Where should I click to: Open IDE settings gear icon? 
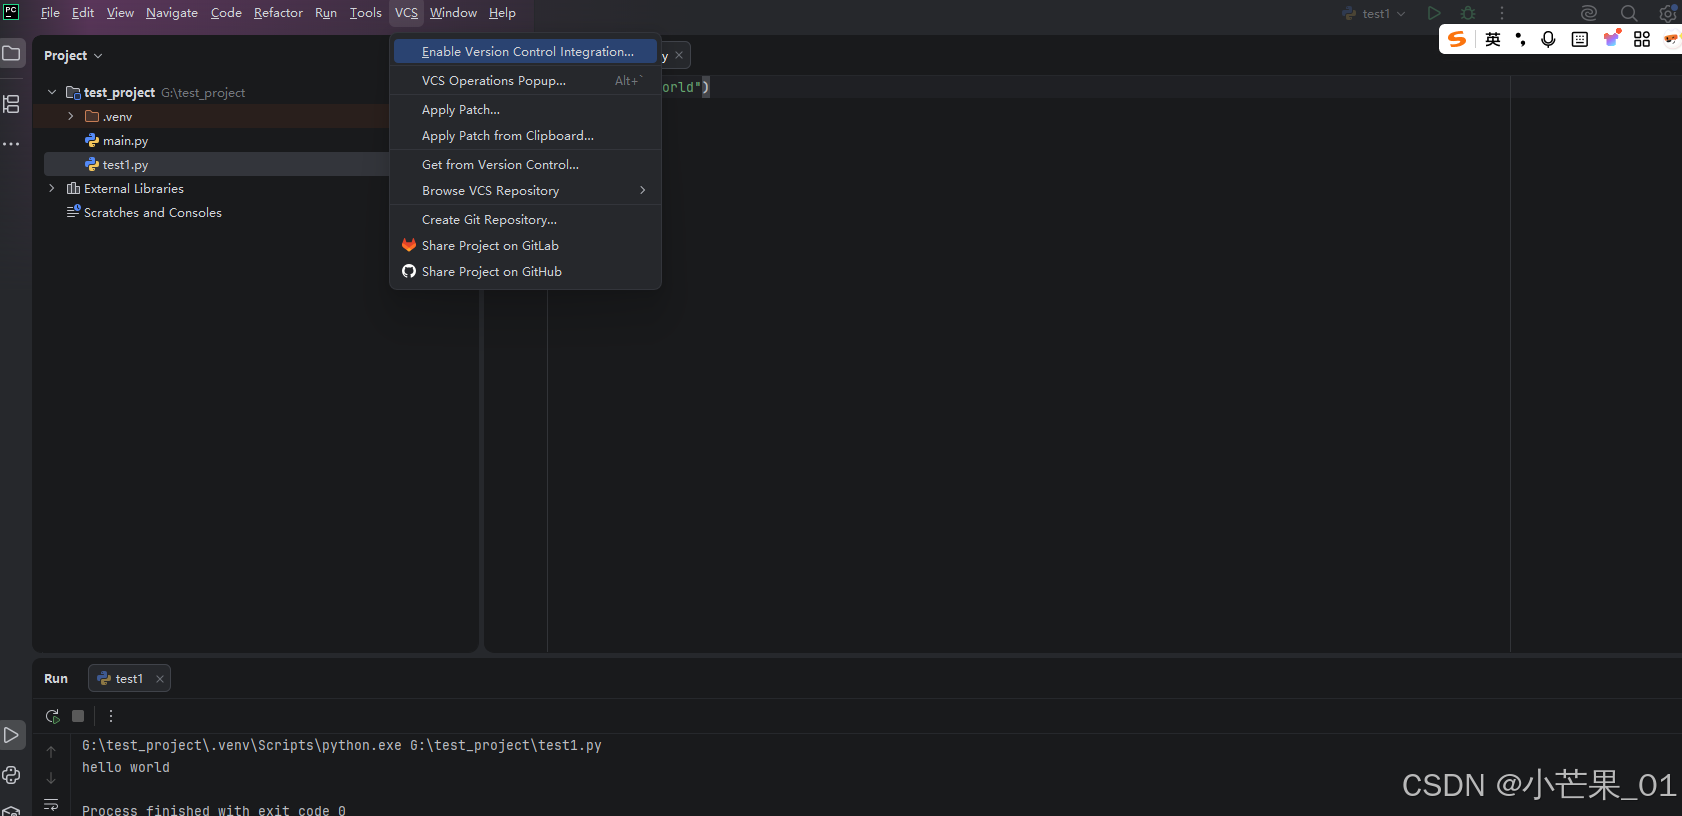pyautogui.click(x=1668, y=13)
